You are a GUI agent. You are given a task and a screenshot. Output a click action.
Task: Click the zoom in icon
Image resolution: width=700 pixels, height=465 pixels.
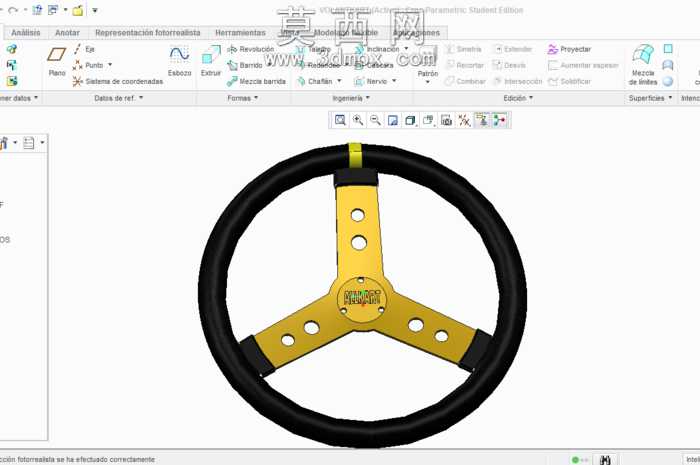358,120
